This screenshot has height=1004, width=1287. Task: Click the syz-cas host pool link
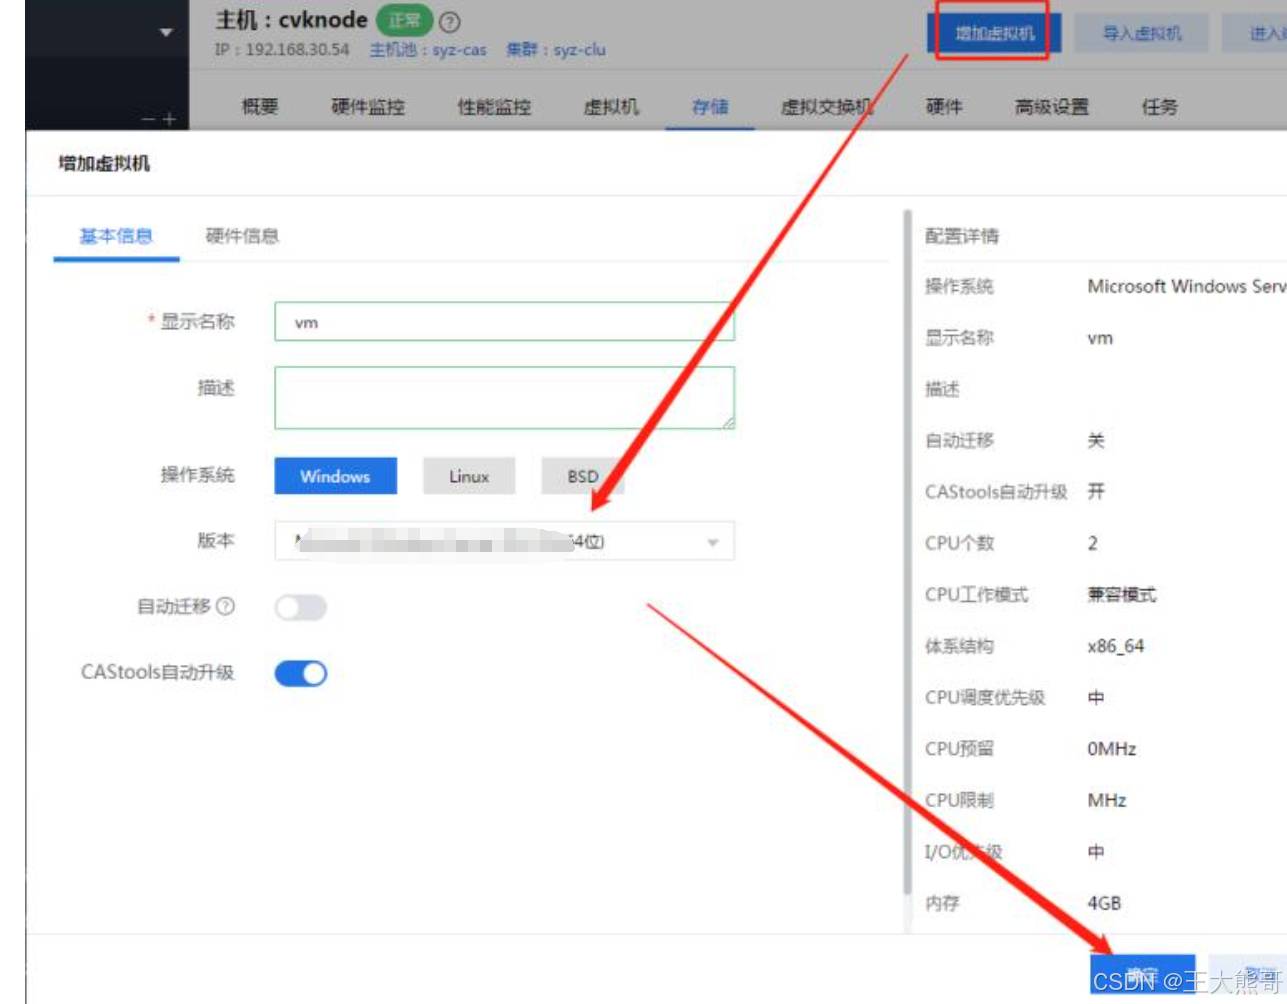(459, 50)
